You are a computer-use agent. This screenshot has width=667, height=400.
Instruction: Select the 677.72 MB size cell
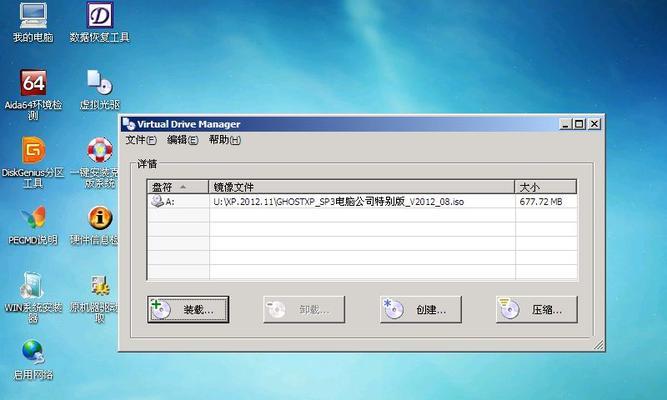coord(541,202)
